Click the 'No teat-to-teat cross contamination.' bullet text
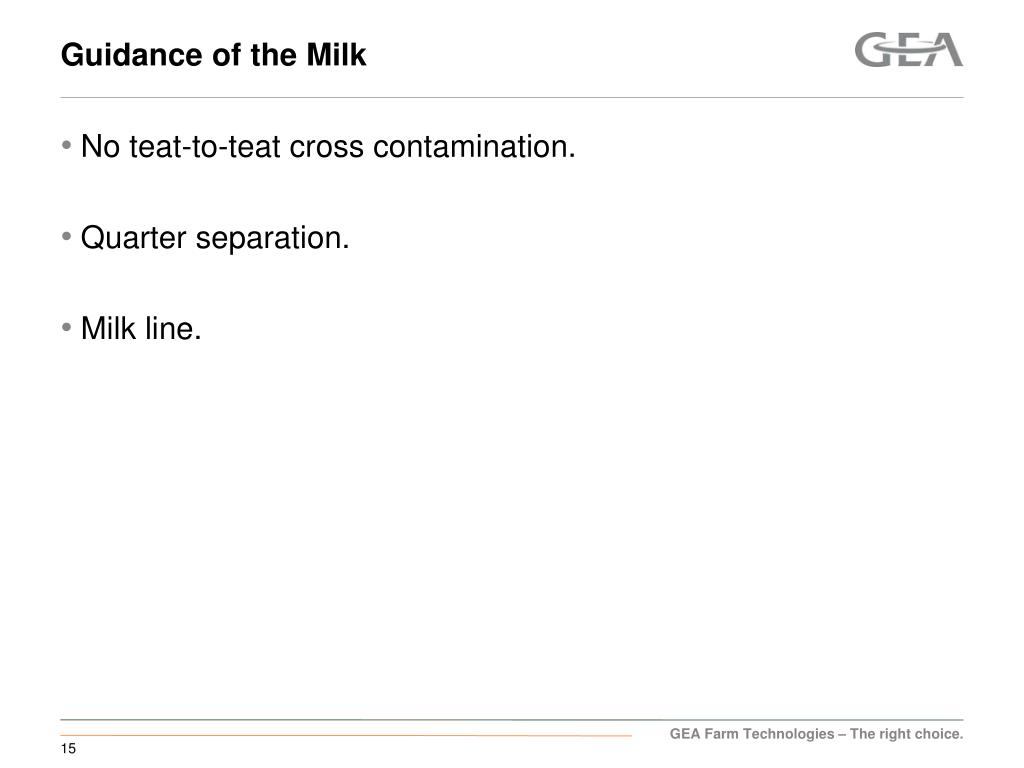The width and height of the screenshot is (1024, 768). (328, 146)
